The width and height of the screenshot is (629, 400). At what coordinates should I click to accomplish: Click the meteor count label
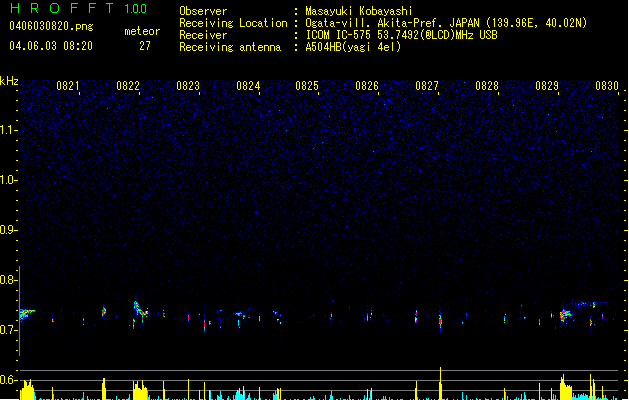point(142,31)
